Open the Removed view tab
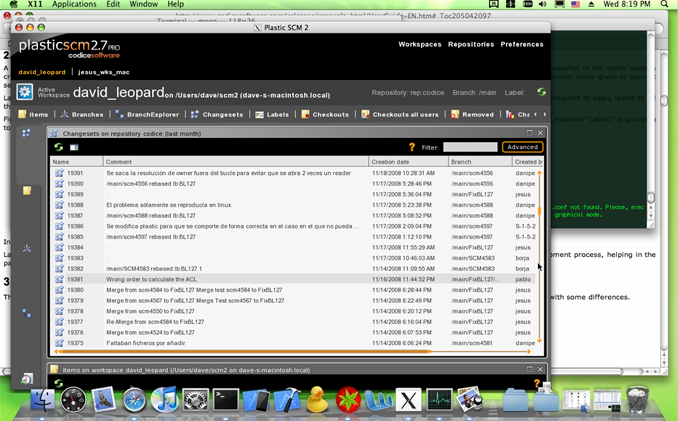This screenshot has height=421, width=678. (472, 115)
